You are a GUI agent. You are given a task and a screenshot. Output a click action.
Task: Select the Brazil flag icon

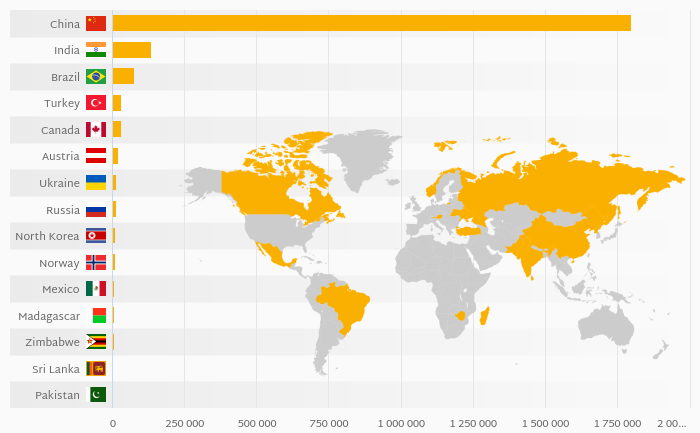96,76
